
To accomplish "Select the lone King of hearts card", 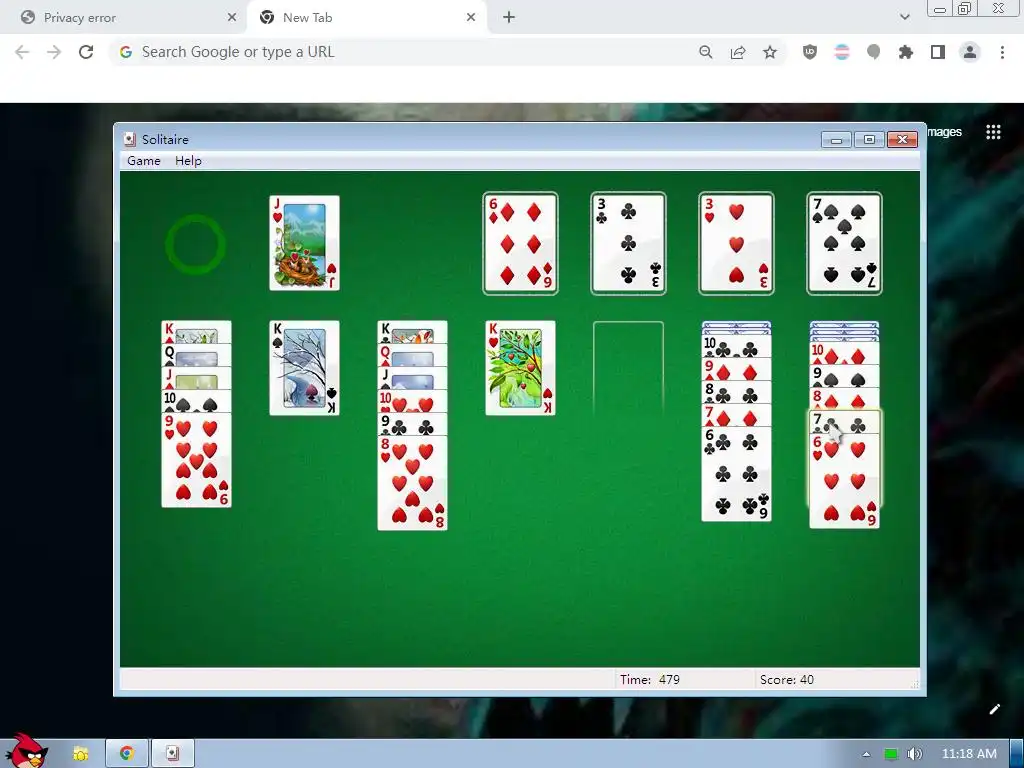I will (x=520, y=368).
